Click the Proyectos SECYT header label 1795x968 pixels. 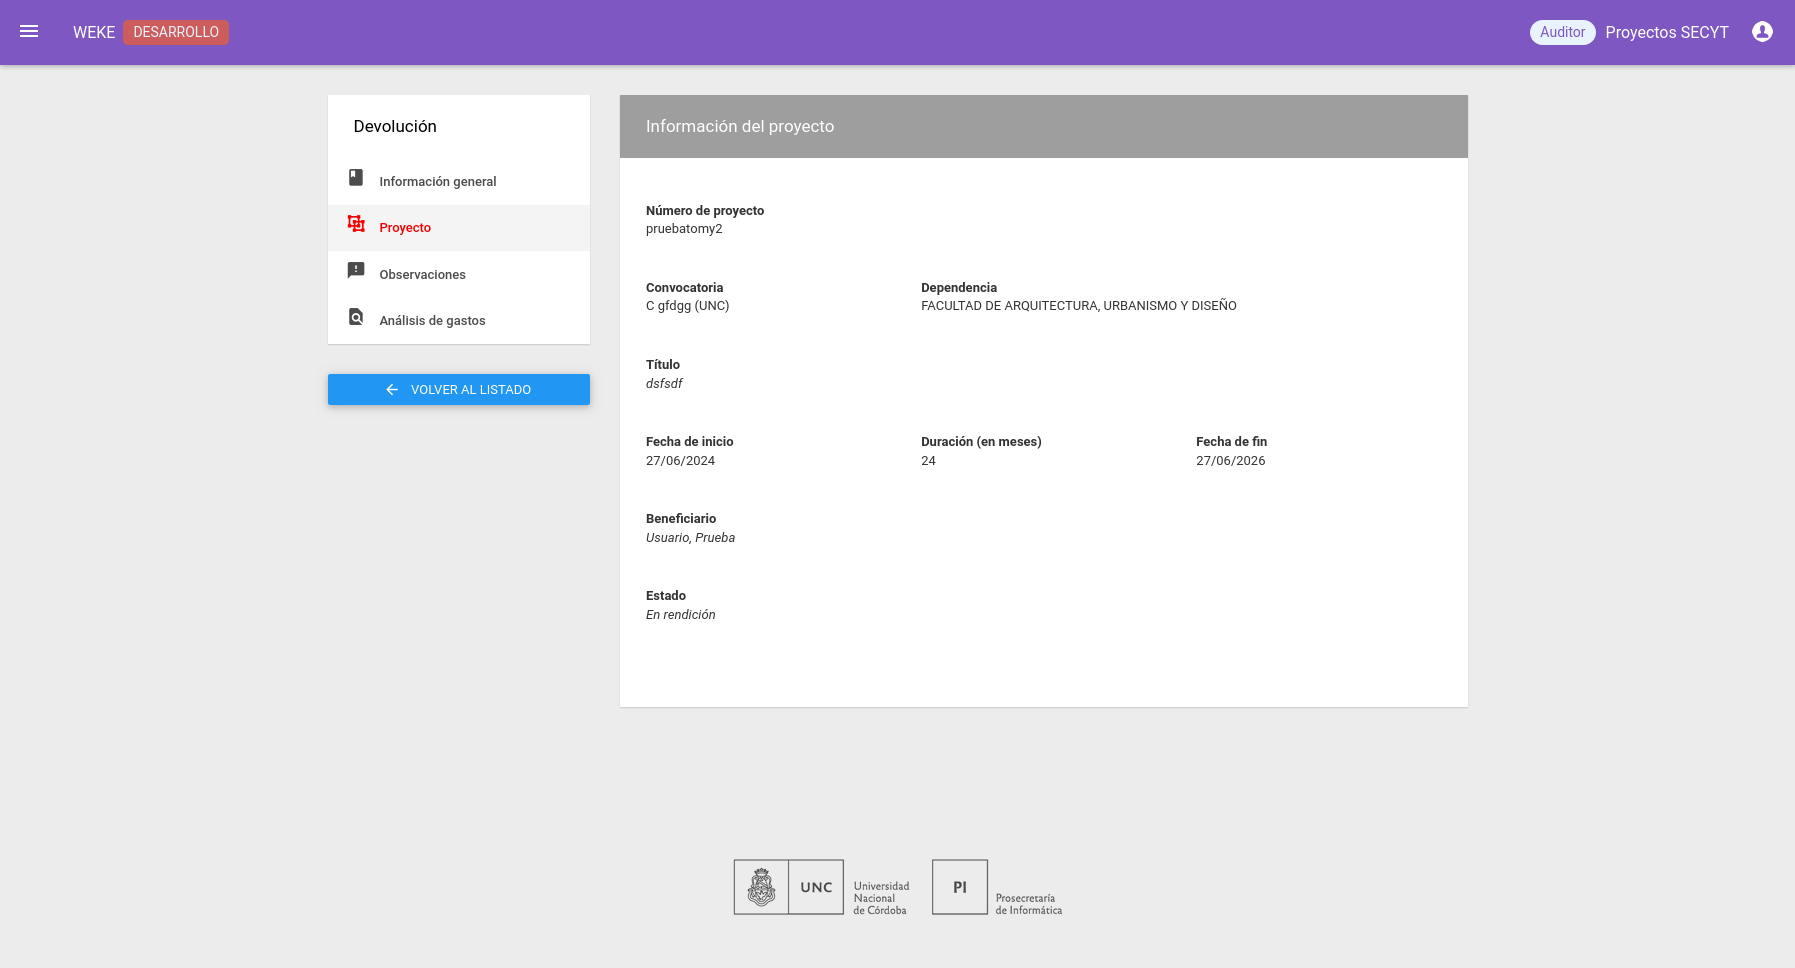pyautogui.click(x=1666, y=32)
